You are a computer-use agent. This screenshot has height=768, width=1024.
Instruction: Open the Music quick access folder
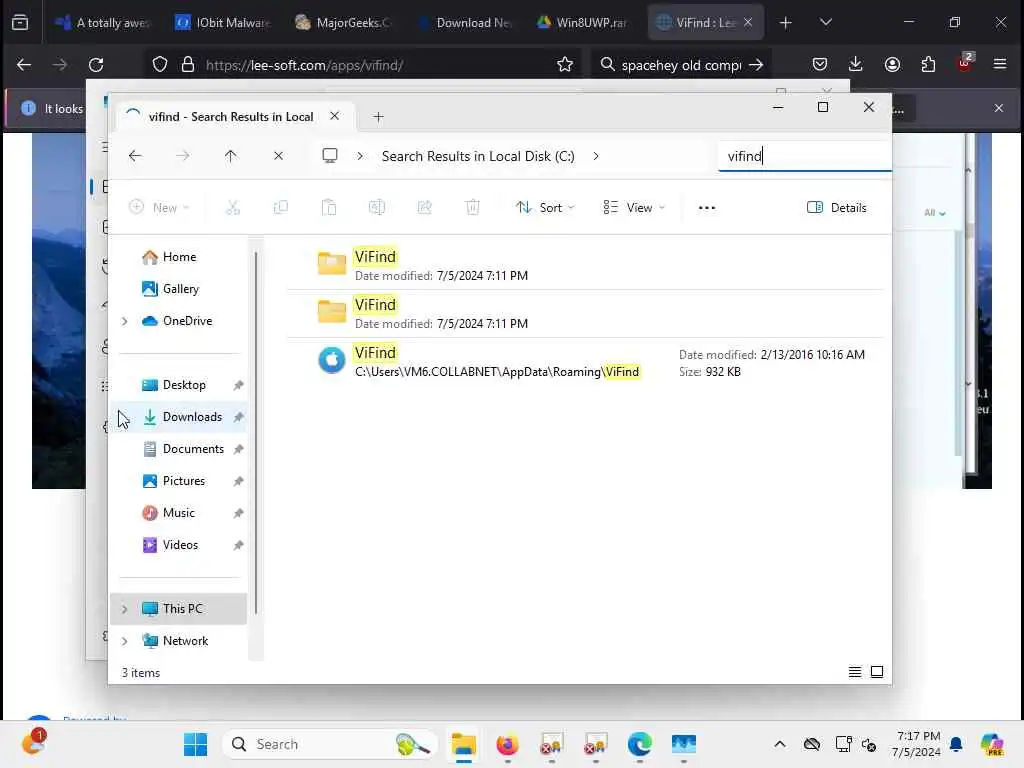[x=180, y=513]
